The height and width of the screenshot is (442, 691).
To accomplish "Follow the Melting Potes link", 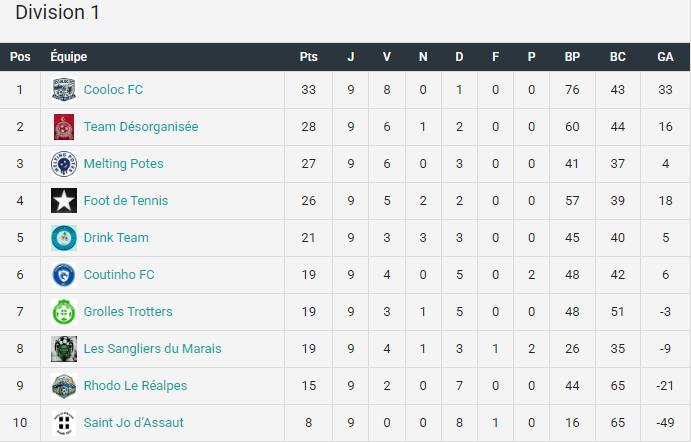I will tap(123, 164).
